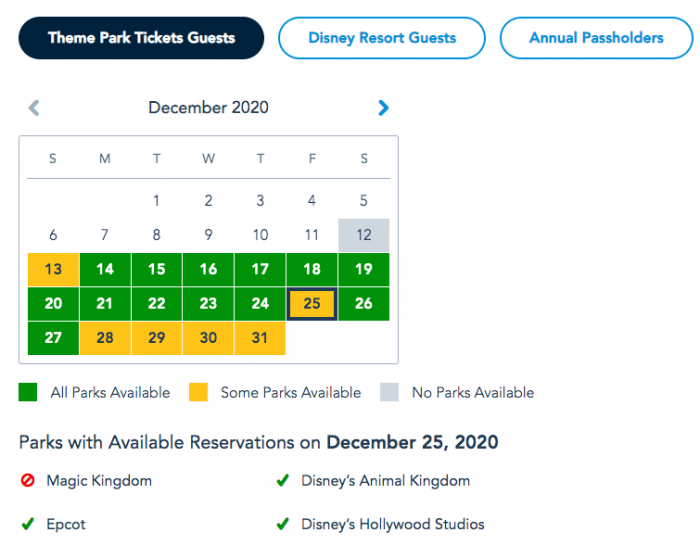Click the December 2020 month heading
700x545 pixels.
click(x=208, y=108)
